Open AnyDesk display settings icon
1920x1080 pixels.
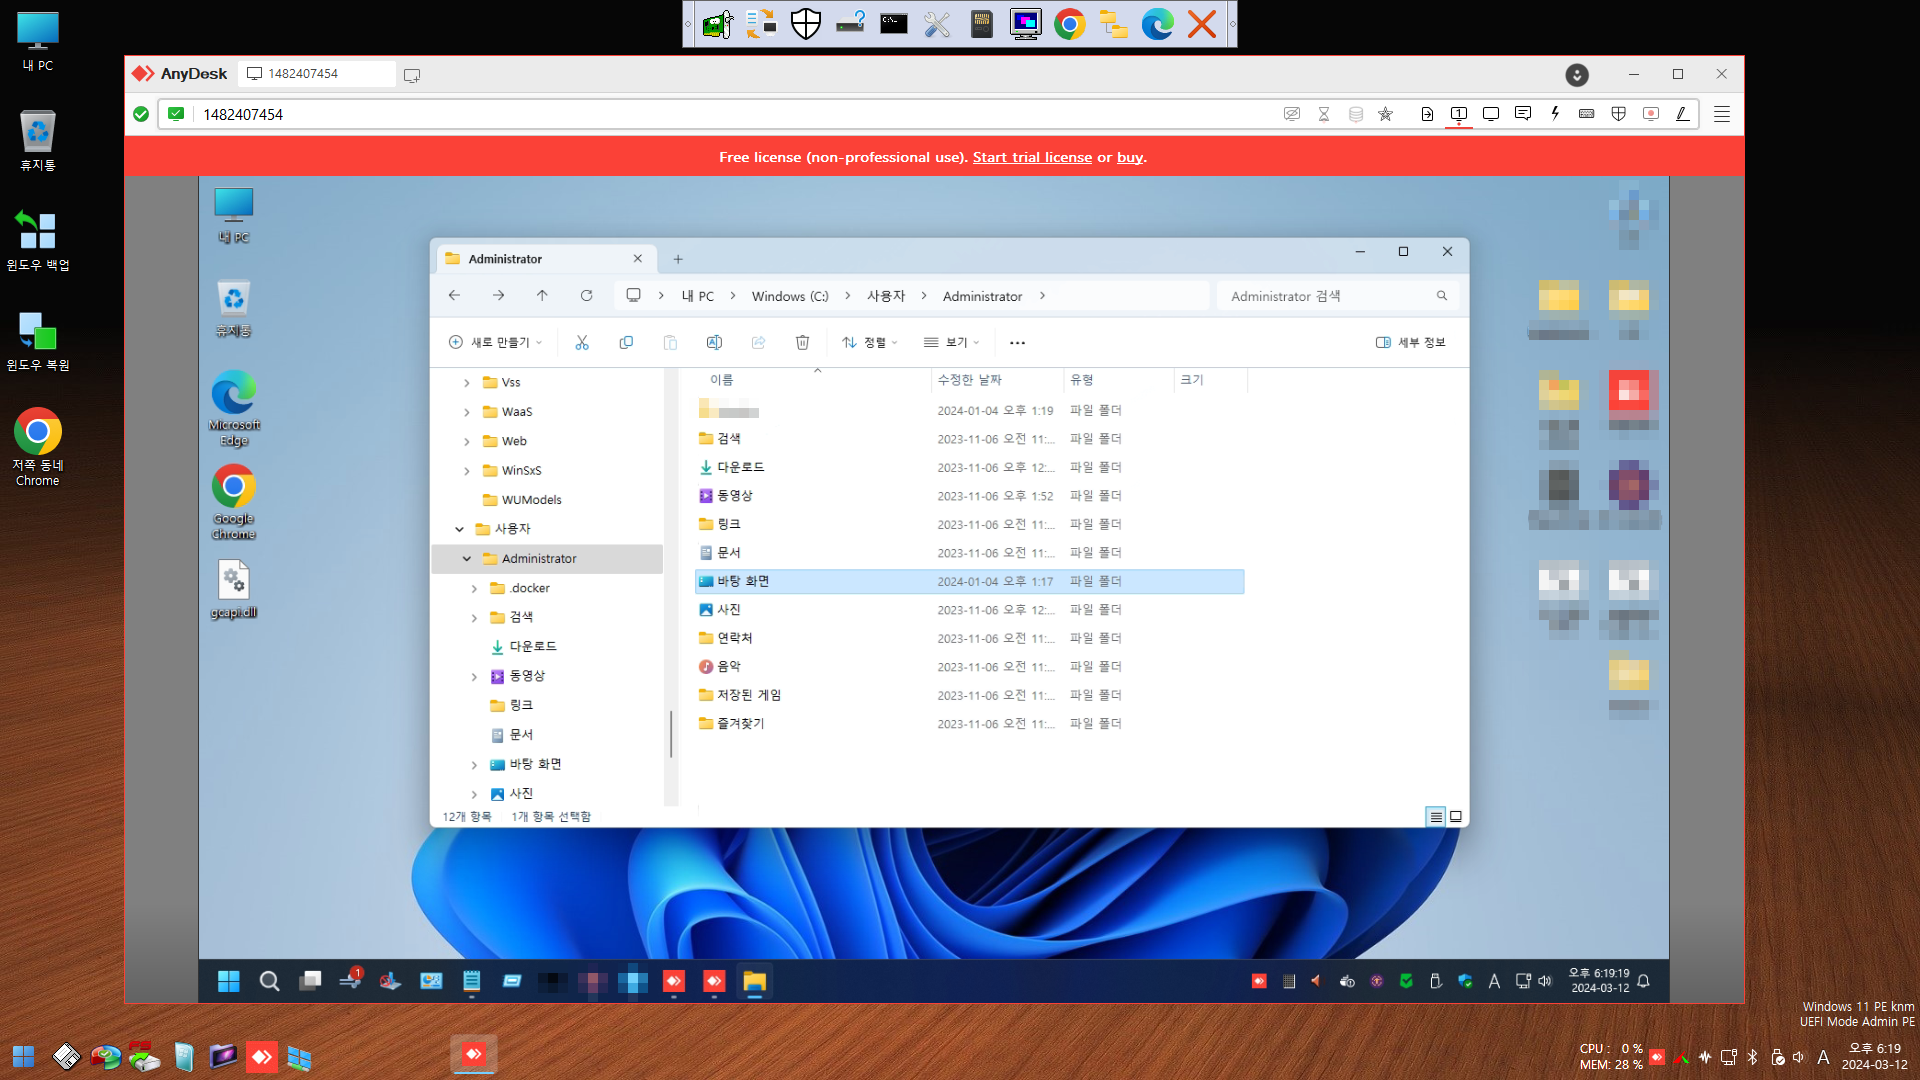click(1491, 114)
